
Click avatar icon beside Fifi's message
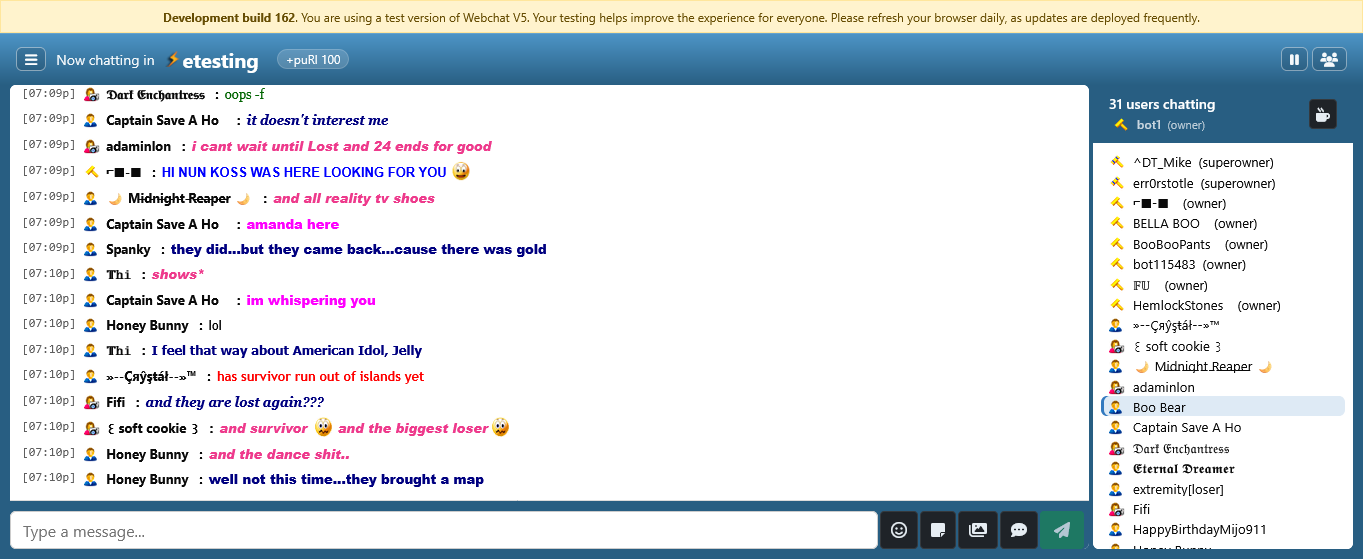click(x=91, y=402)
